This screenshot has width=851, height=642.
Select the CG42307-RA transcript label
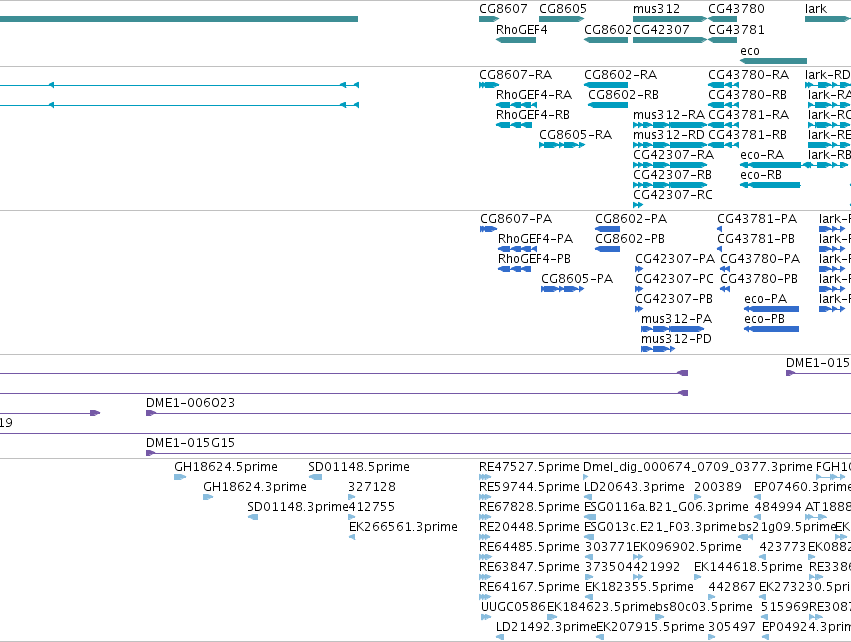tap(674, 155)
